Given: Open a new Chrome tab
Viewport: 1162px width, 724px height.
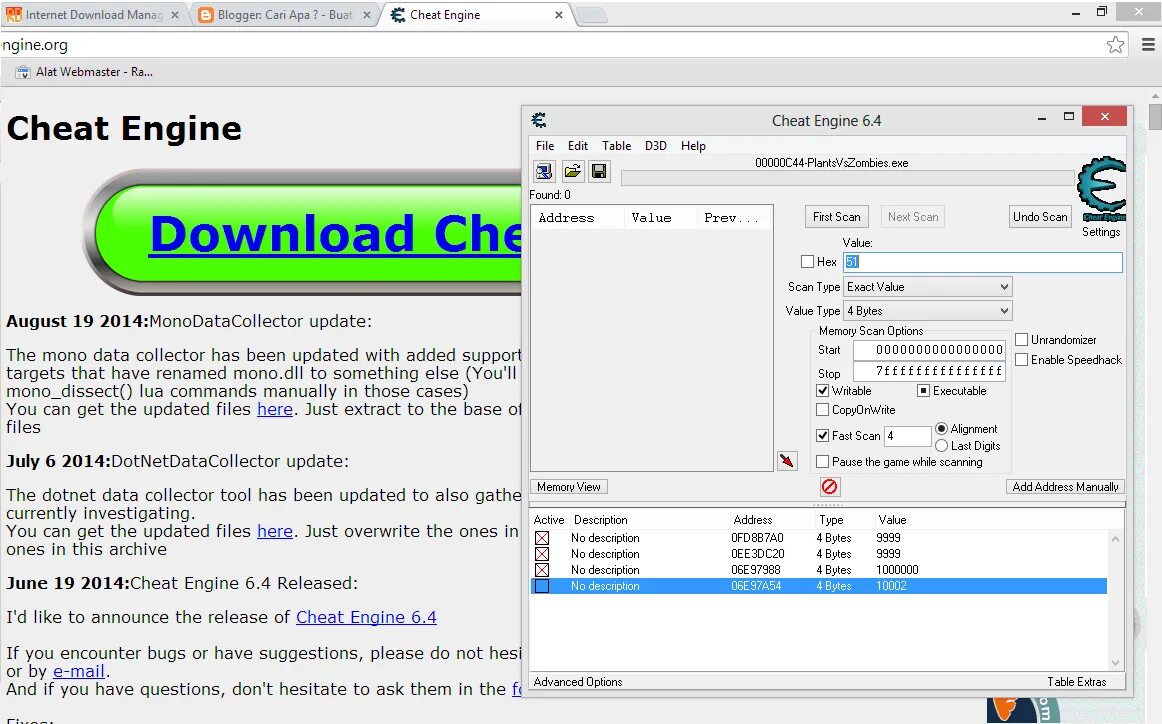Looking at the screenshot, I should [591, 15].
